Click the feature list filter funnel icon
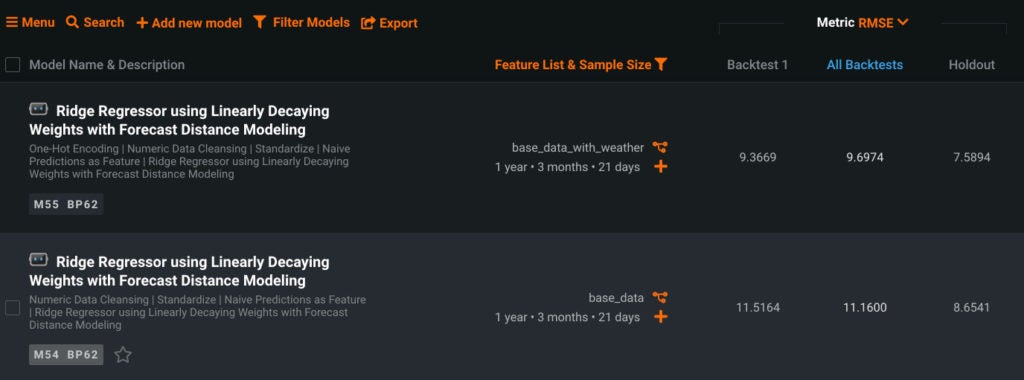The image size is (1024, 380). pos(661,64)
